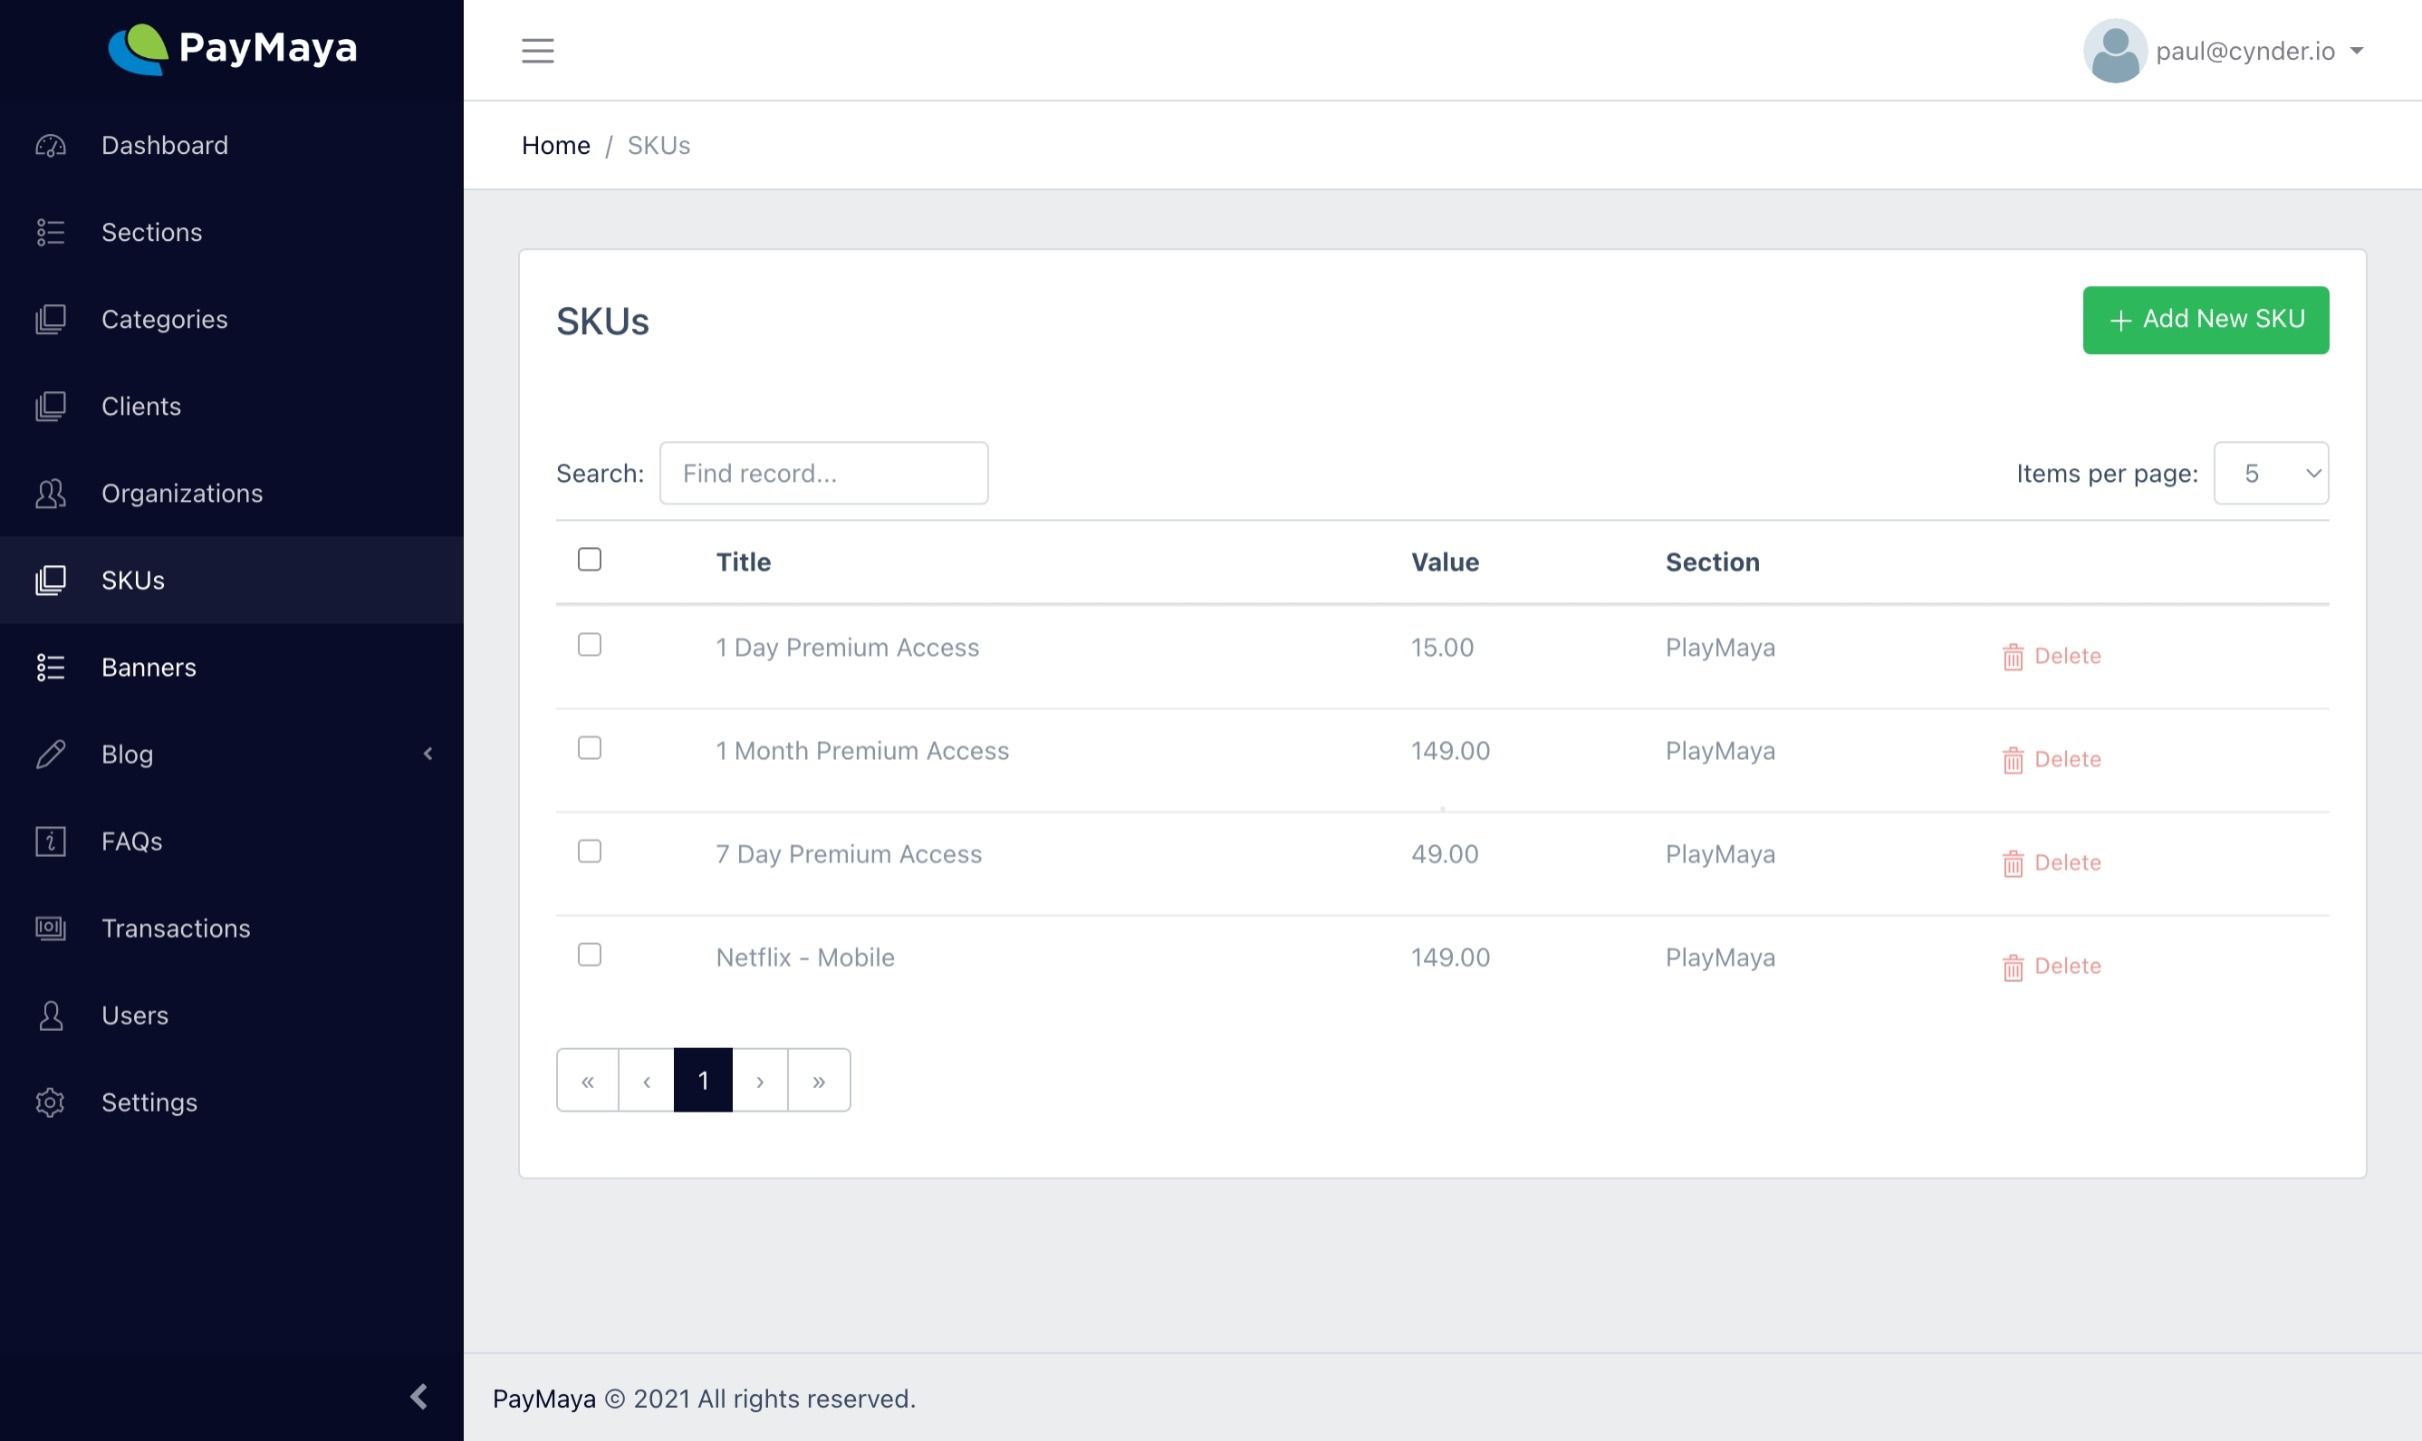This screenshot has width=2422, height=1441.
Task: Go to next page in pagination
Action: tap(760, 1080)
